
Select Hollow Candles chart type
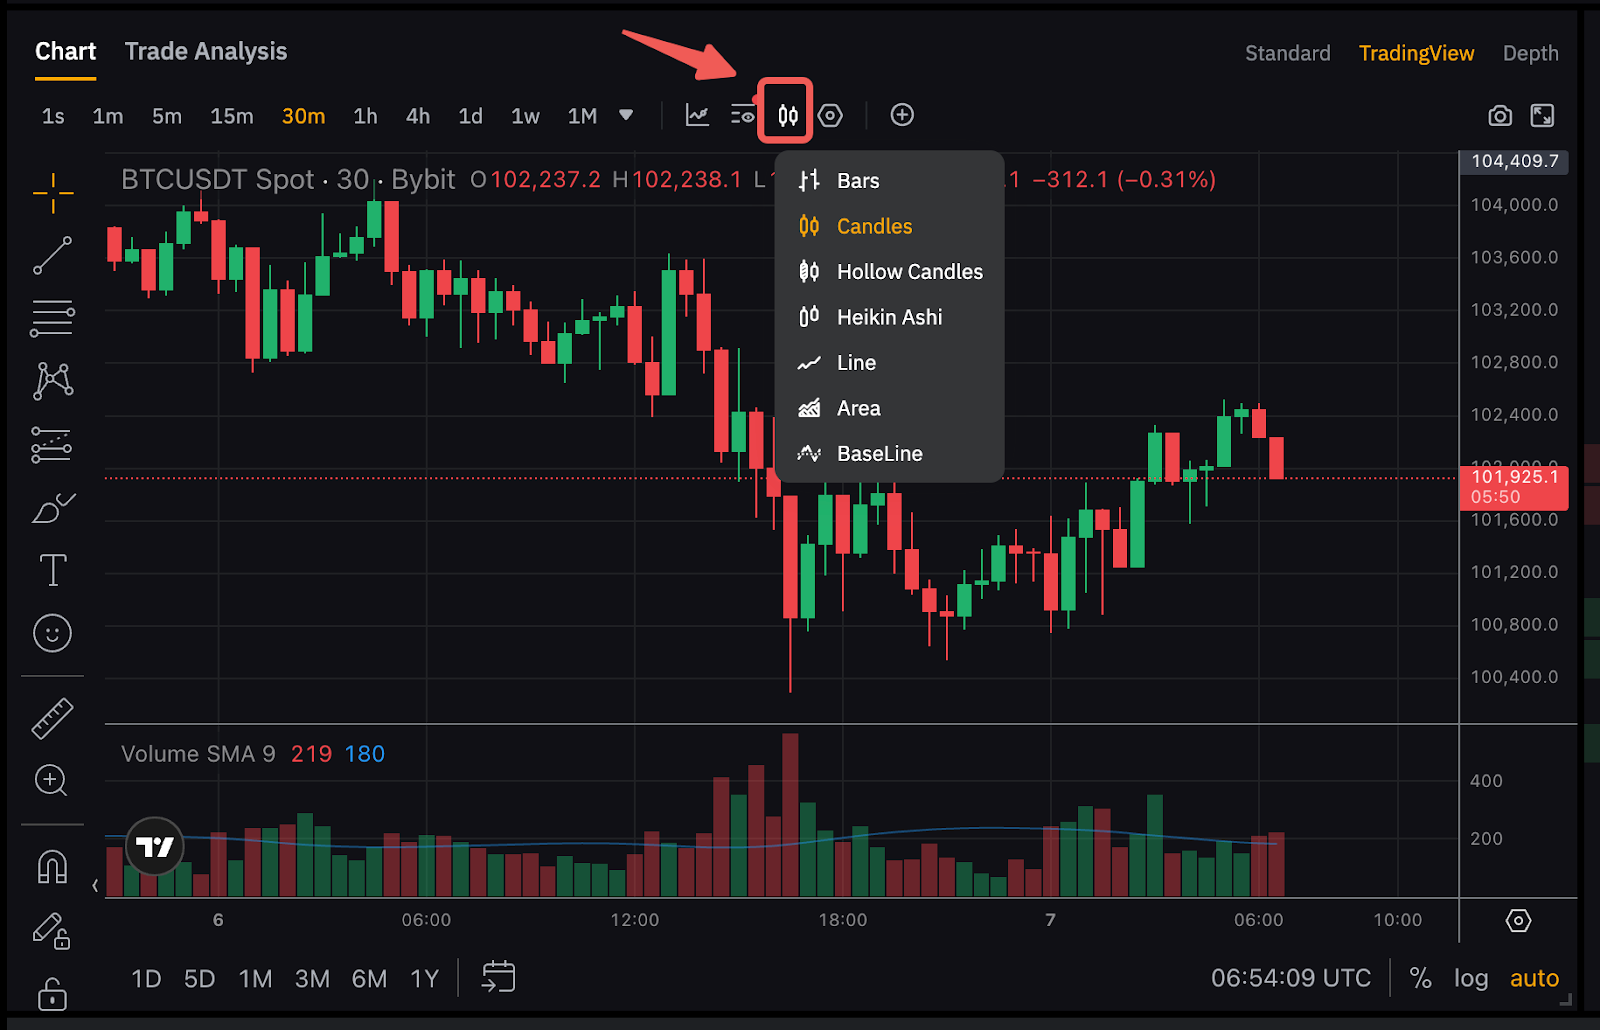(x=908, y=272)
